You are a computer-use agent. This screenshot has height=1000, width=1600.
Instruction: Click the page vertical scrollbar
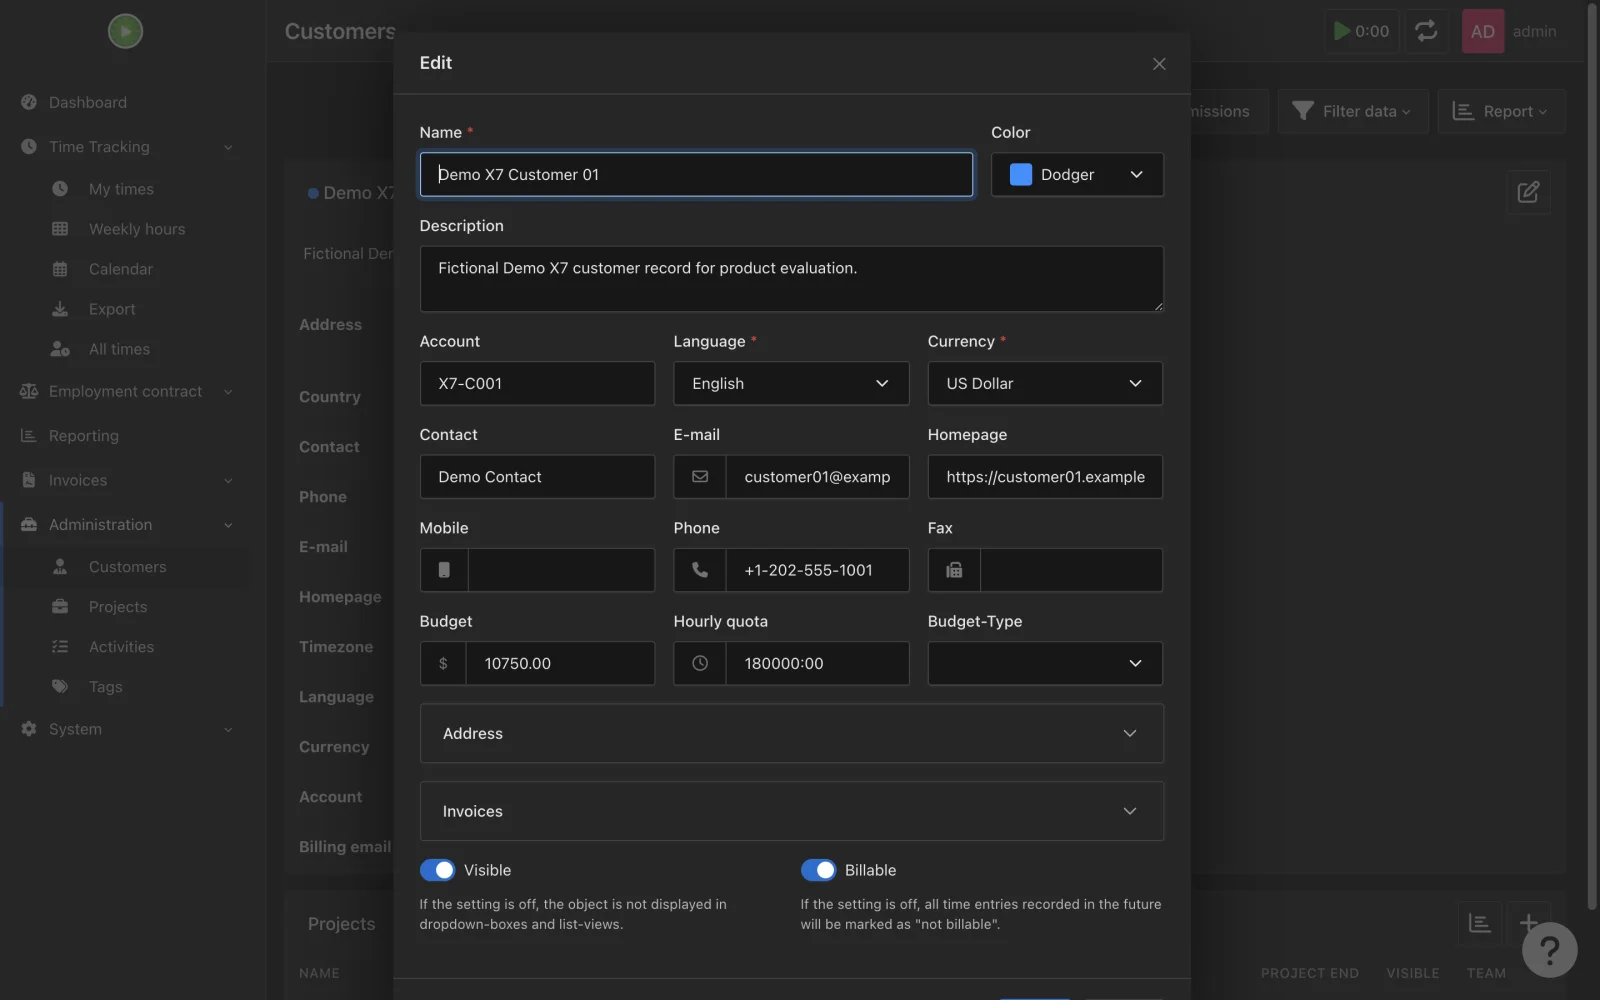pyautogui.click(x=1593, y=455)
